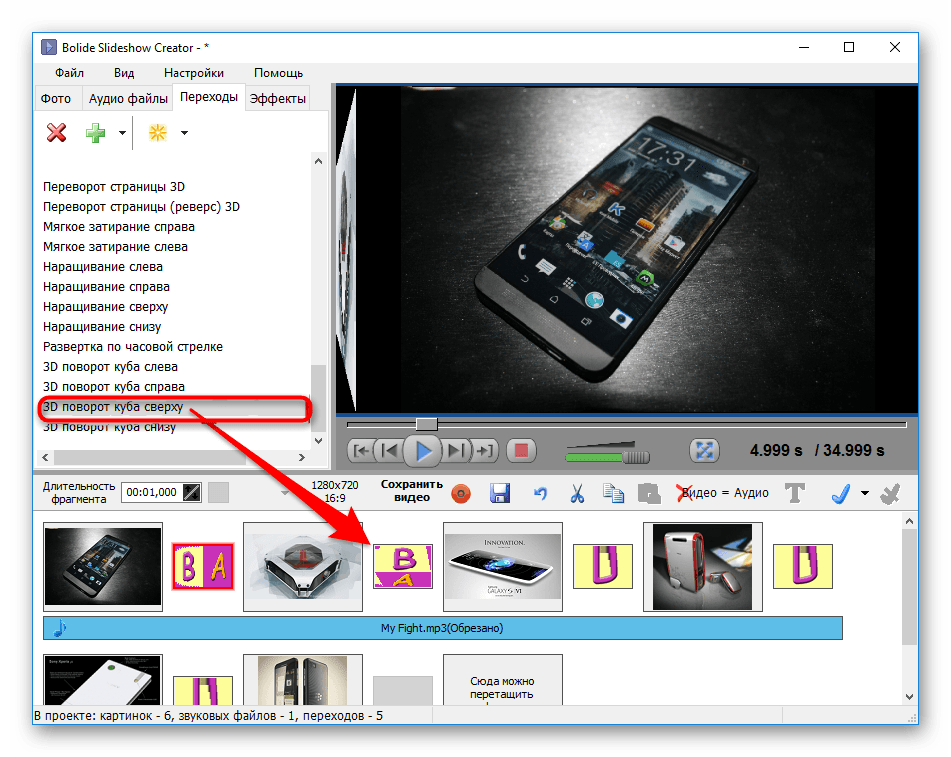Click the B over A cube transition icon
Image resolution: width=951 pixels, height=757 pixels.
tap(403, 567)
